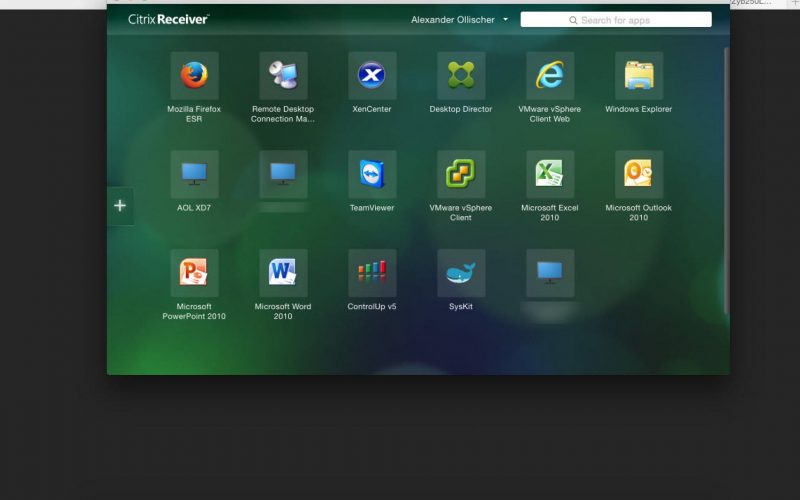Open the XenCenter application

point(372,76)
